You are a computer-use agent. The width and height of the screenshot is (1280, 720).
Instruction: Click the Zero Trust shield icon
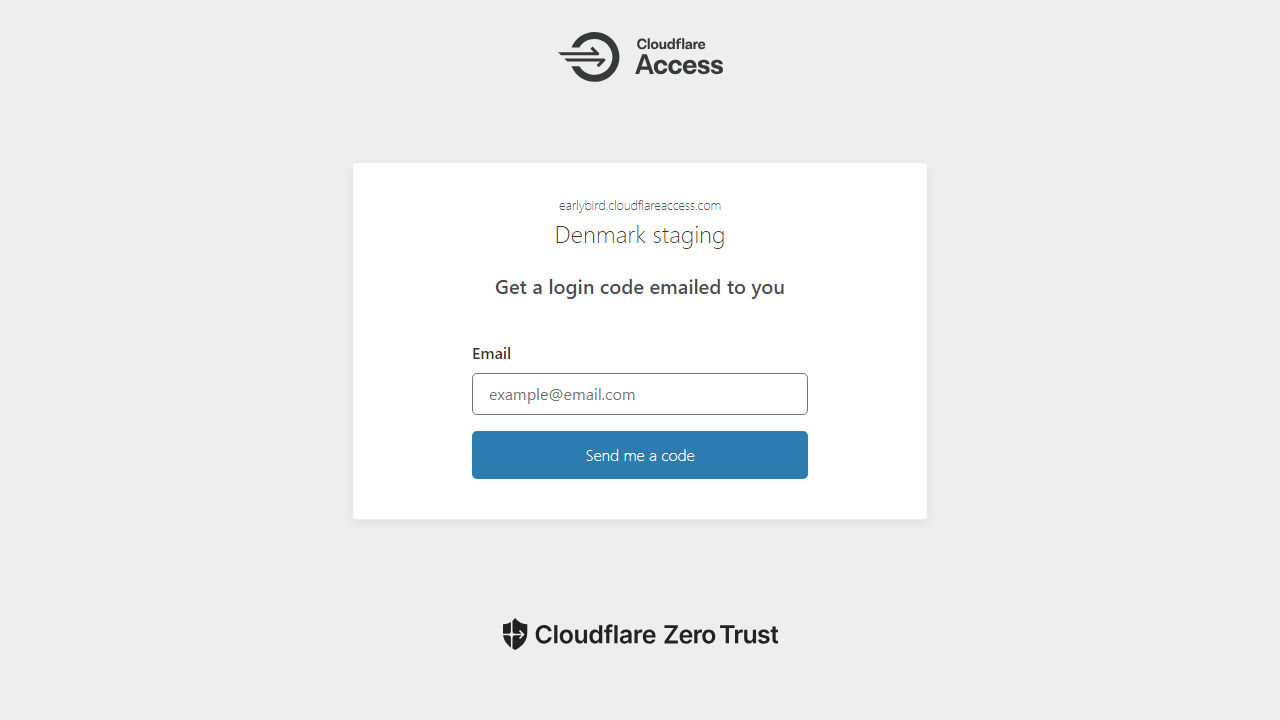click(x=514, y=634)
